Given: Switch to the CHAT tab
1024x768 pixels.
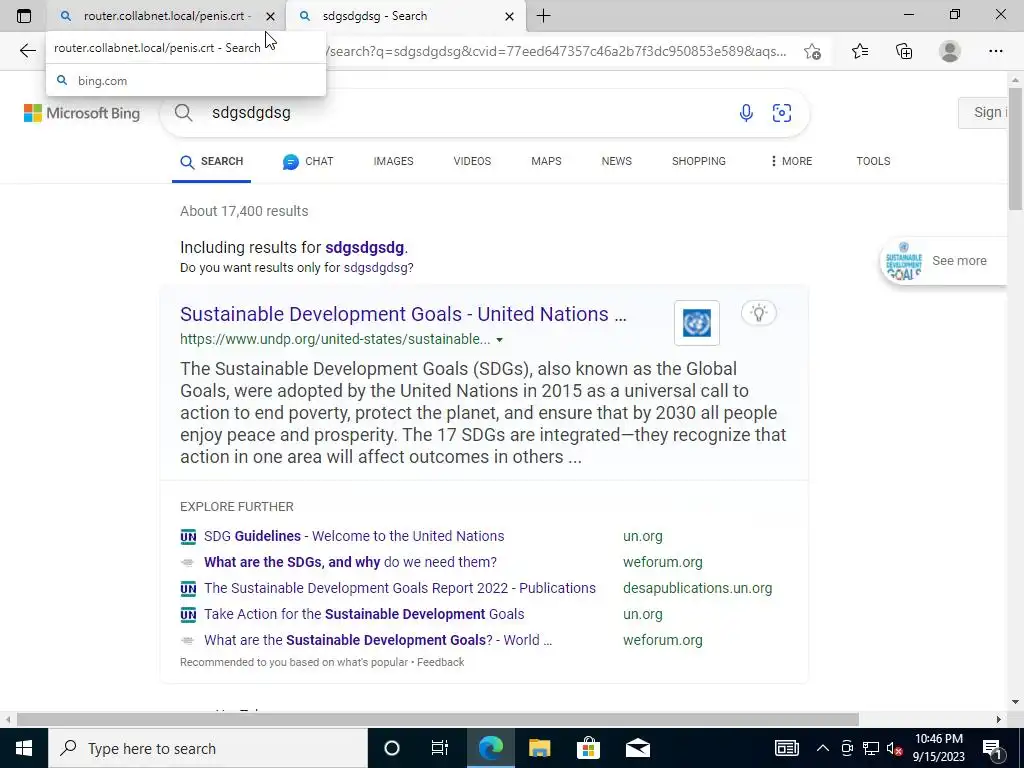Looking at the screenshot, I should 308,161.
